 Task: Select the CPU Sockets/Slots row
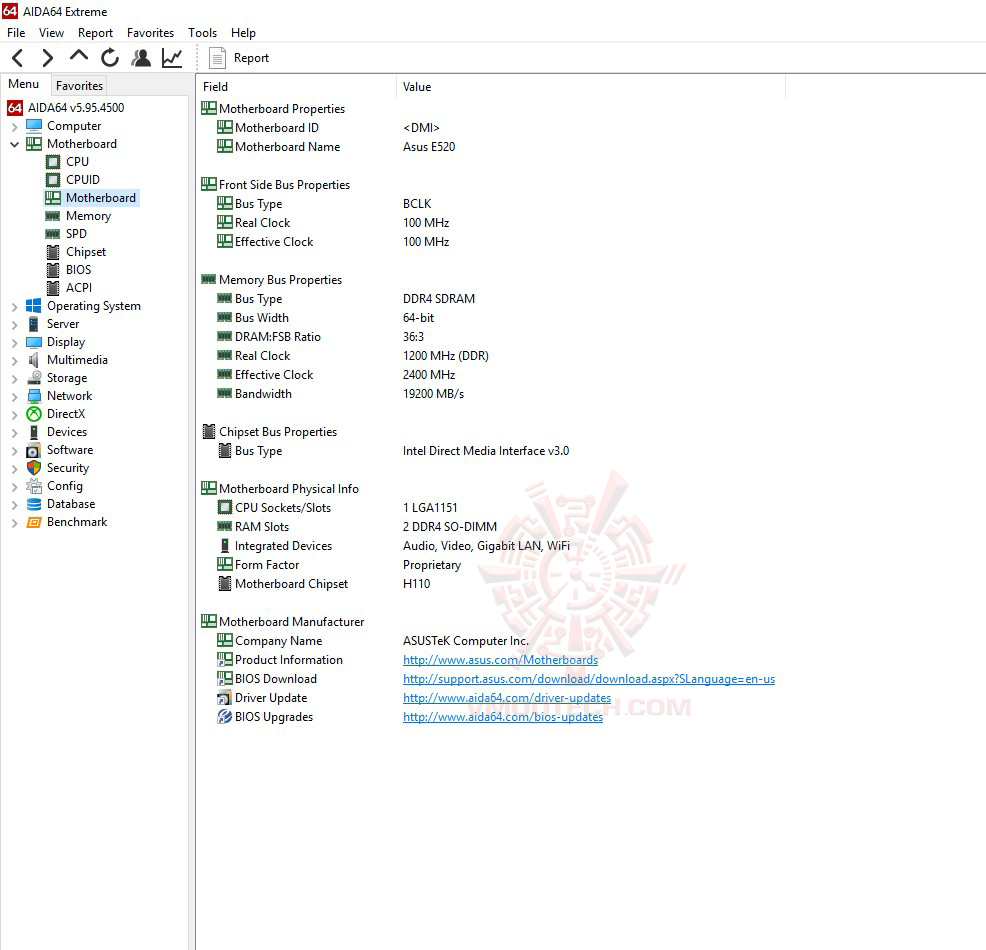[492, 508]
